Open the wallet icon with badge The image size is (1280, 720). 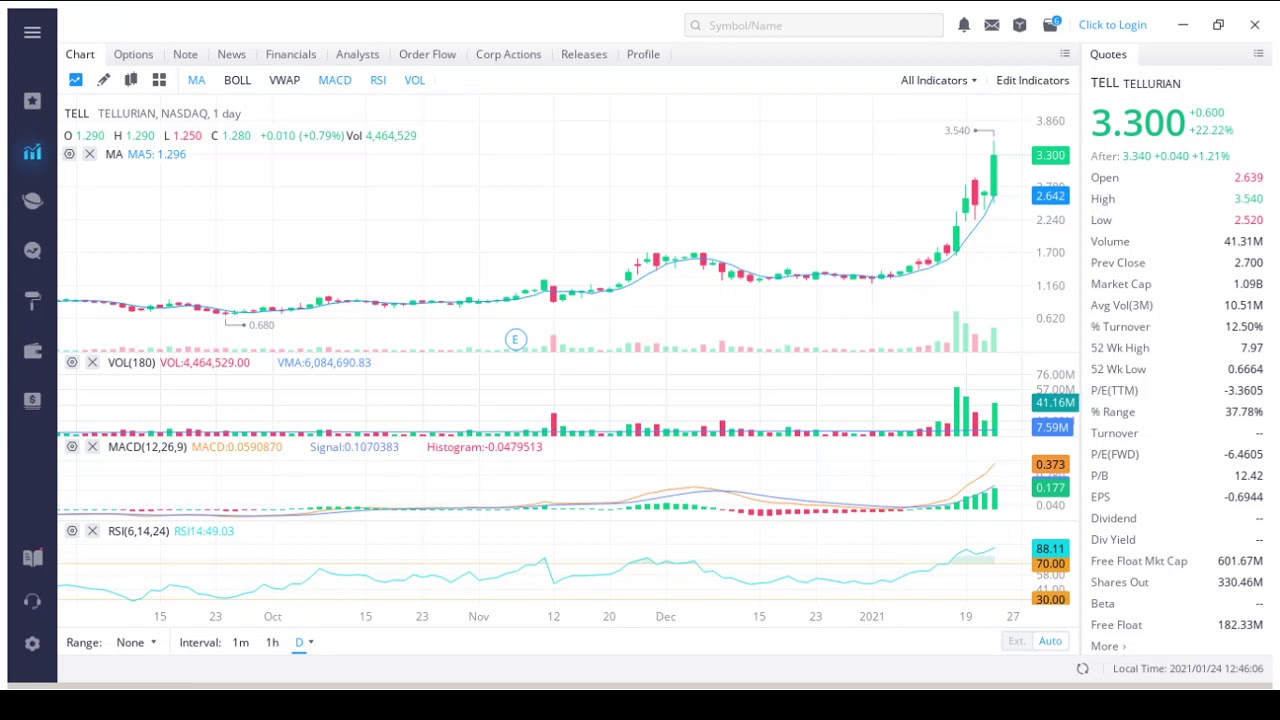[x=1050, y=24]
